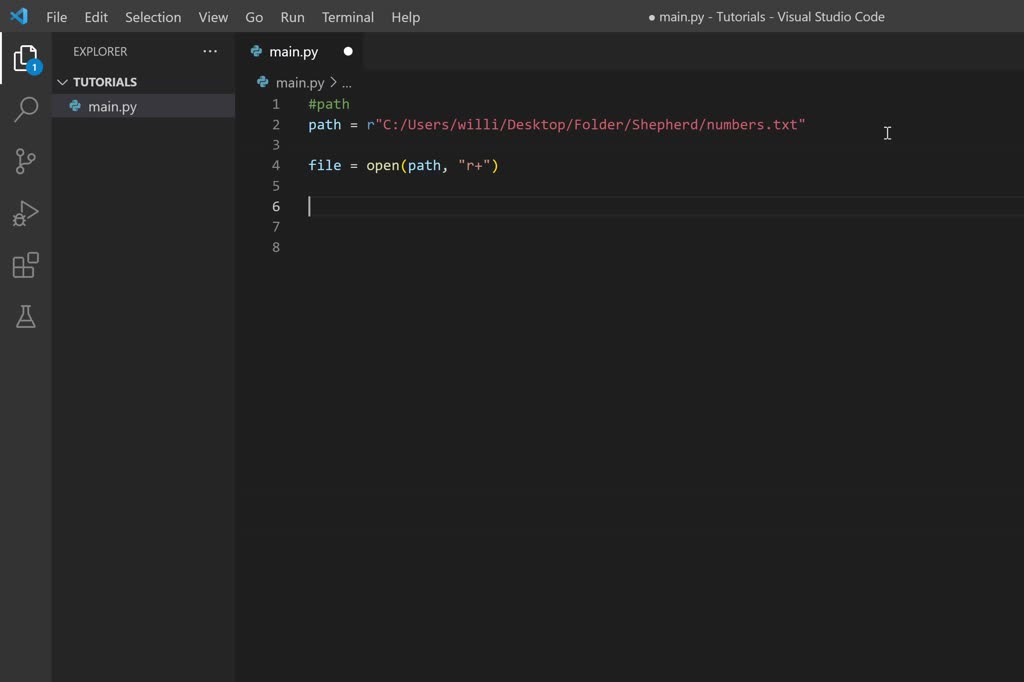This screenshot has width=1024, height=682.
Task: Select the Search icon in activity bar
Action: [25, 109]
